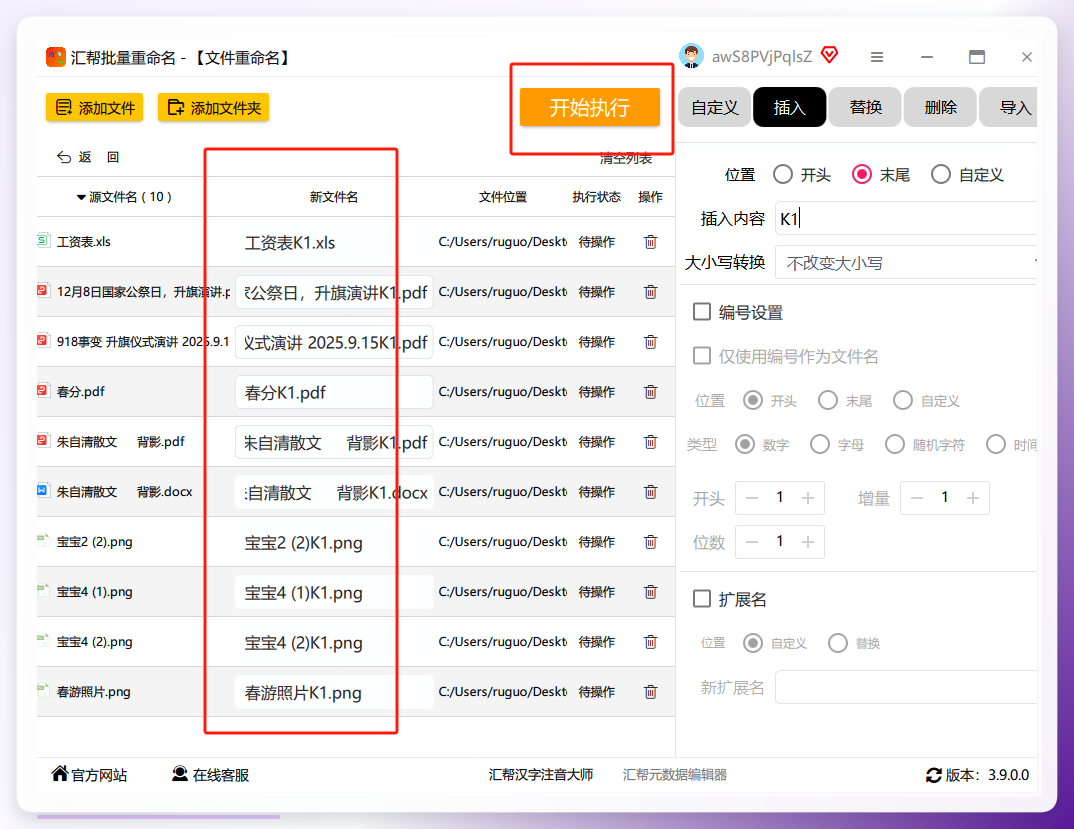
Task: Open 汇帮汉字注音大师 link
Action: coord(541,775)
